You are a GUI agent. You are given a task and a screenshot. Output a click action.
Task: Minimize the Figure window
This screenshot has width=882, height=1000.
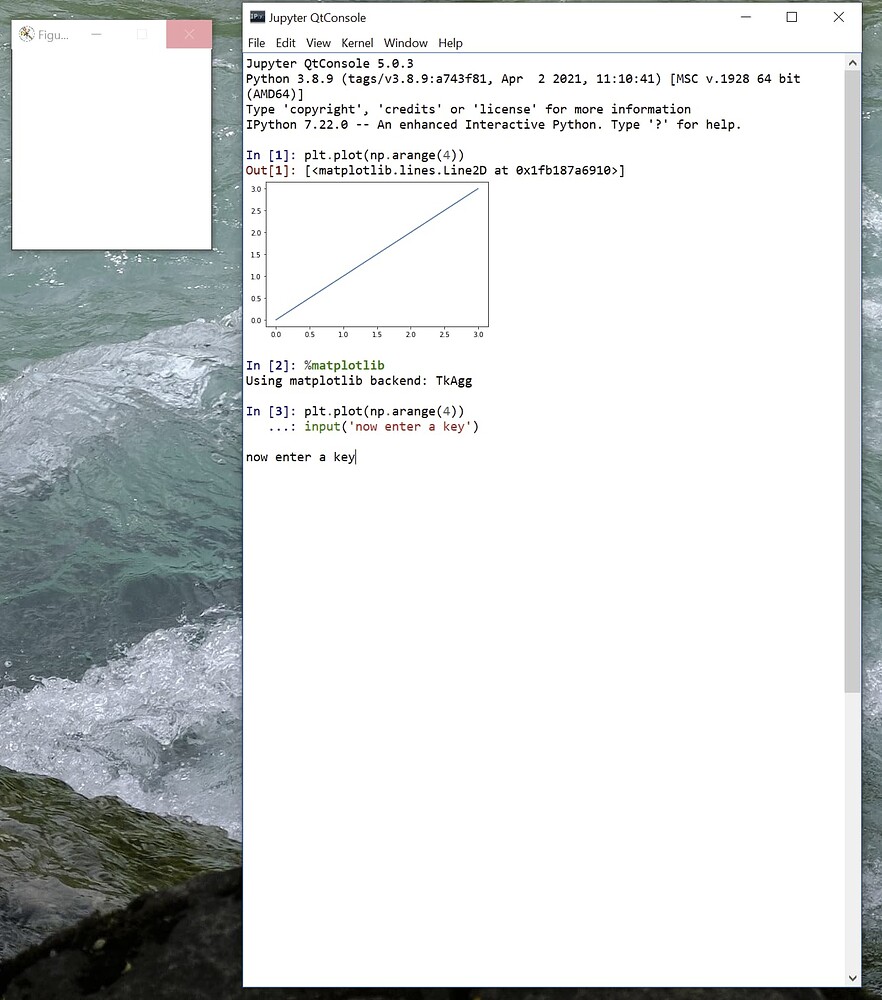(96, 34)
